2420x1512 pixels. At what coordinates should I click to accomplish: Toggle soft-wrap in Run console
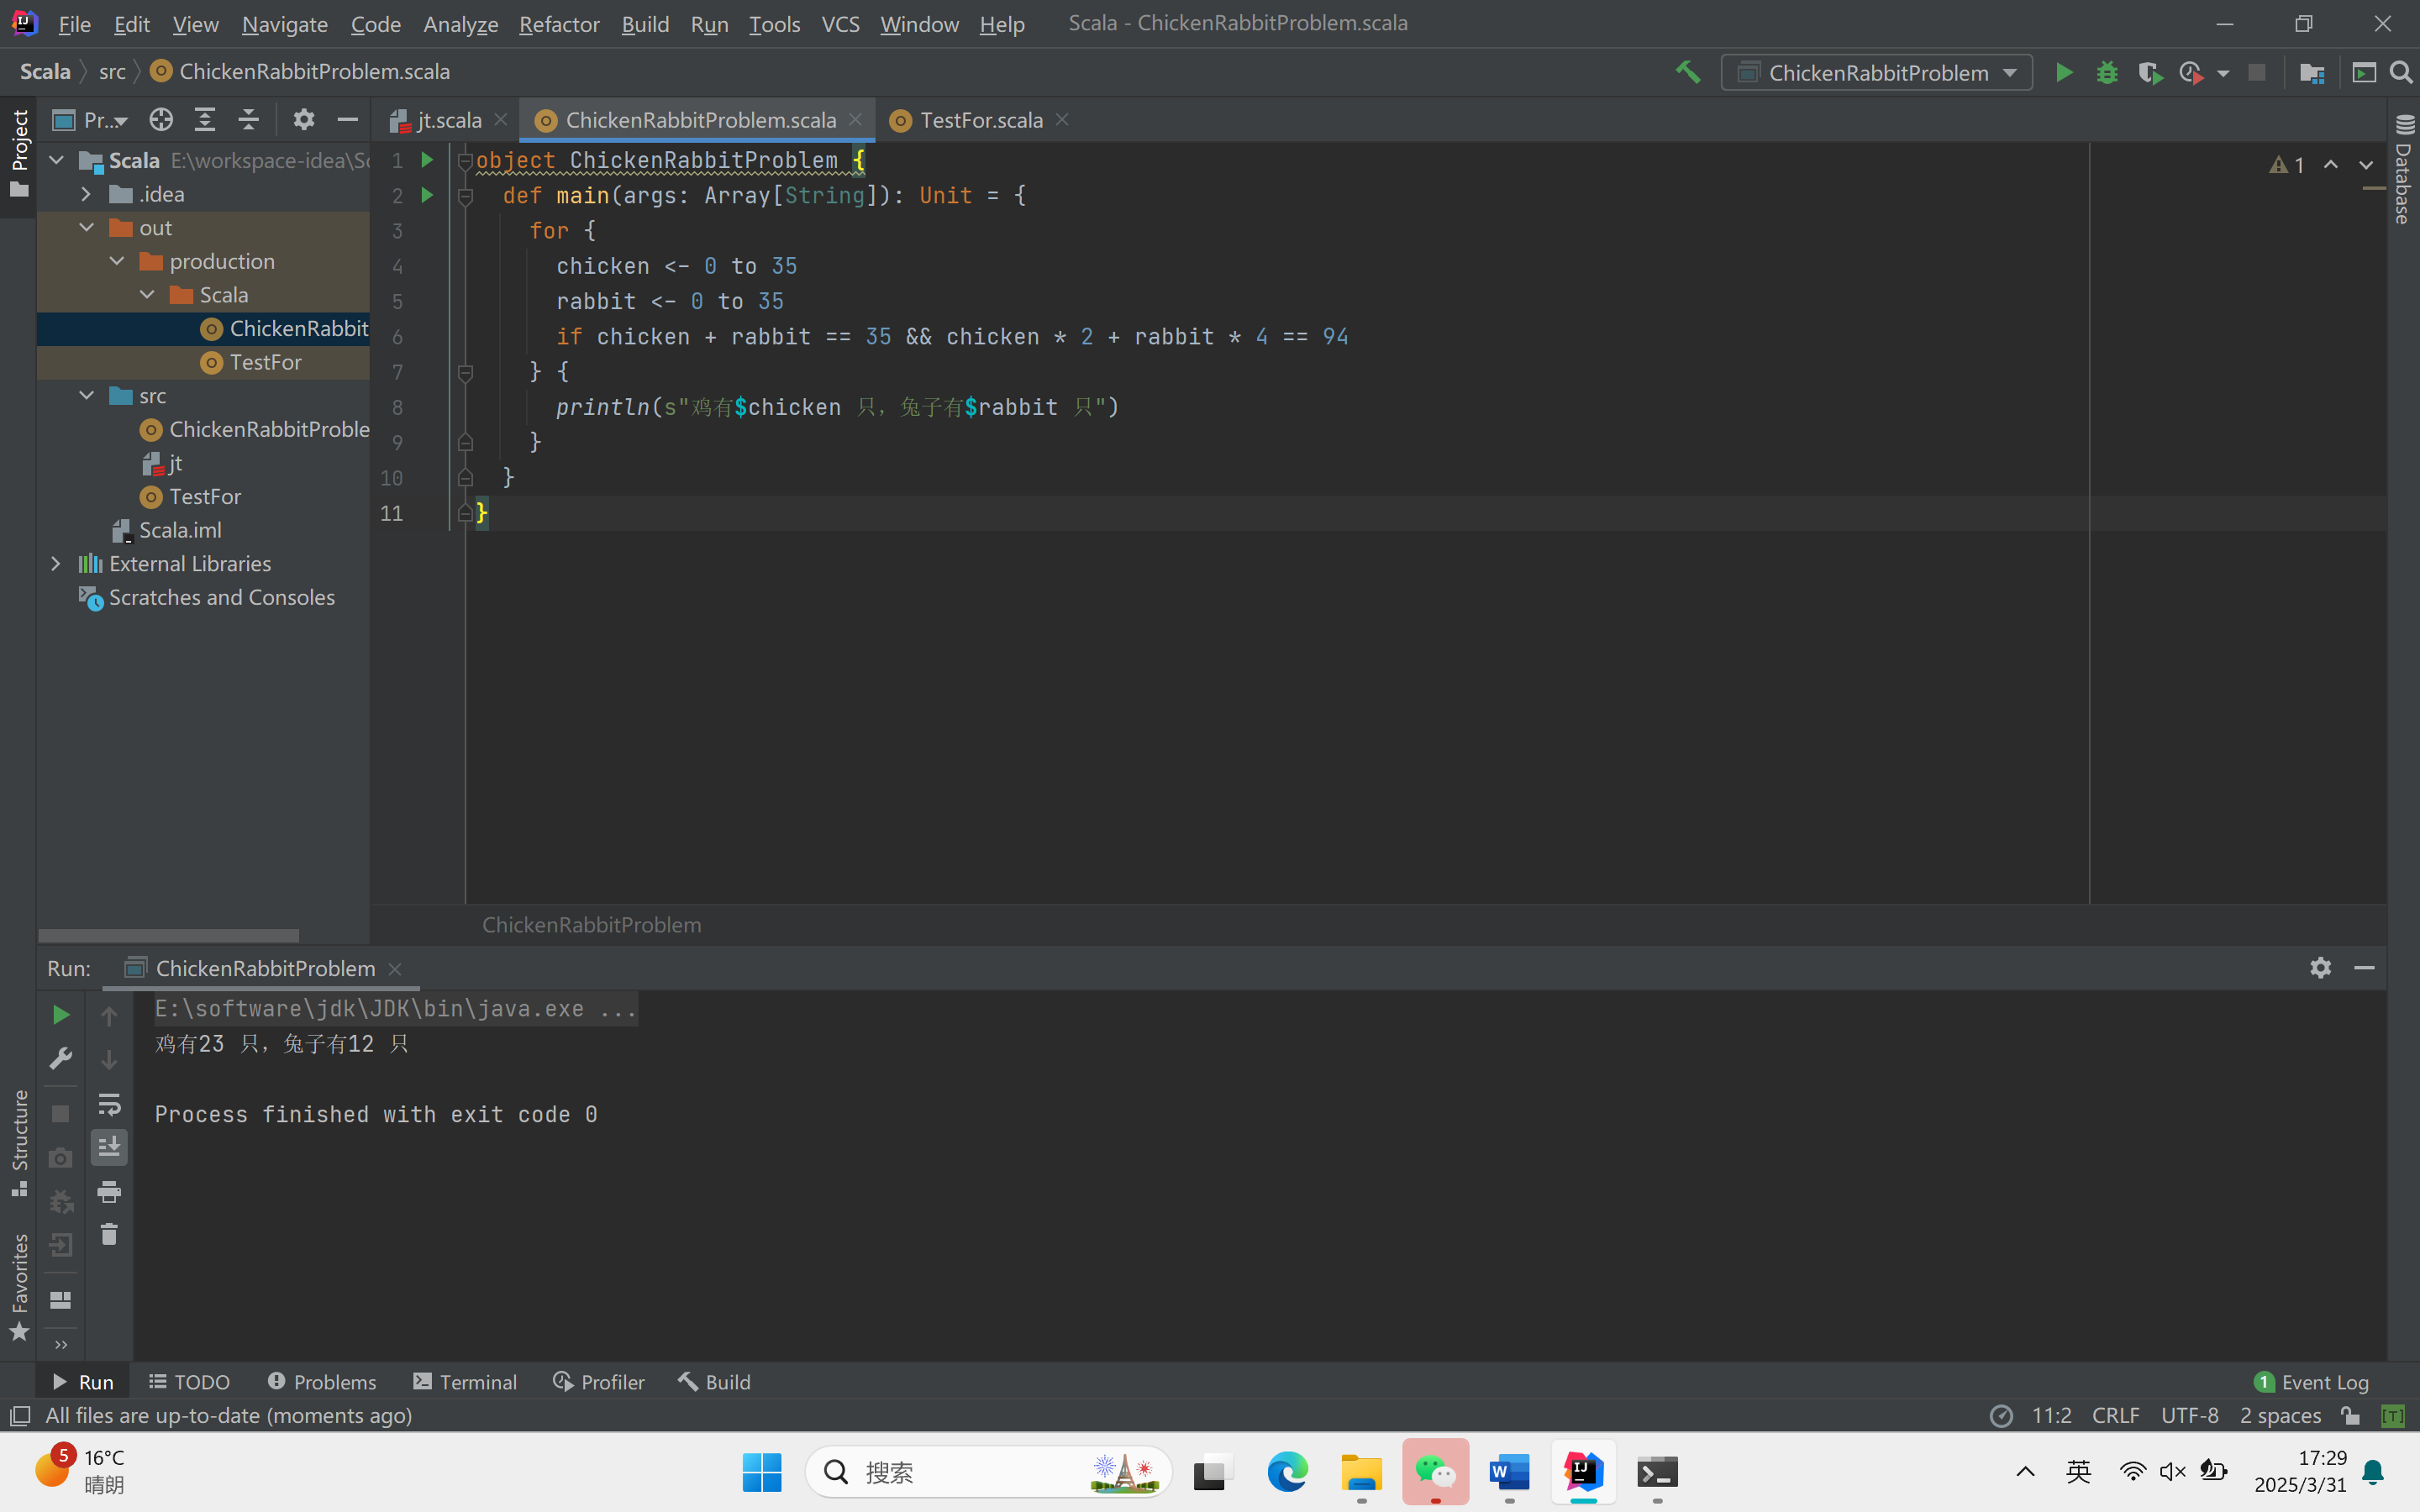click(109, 1104)
